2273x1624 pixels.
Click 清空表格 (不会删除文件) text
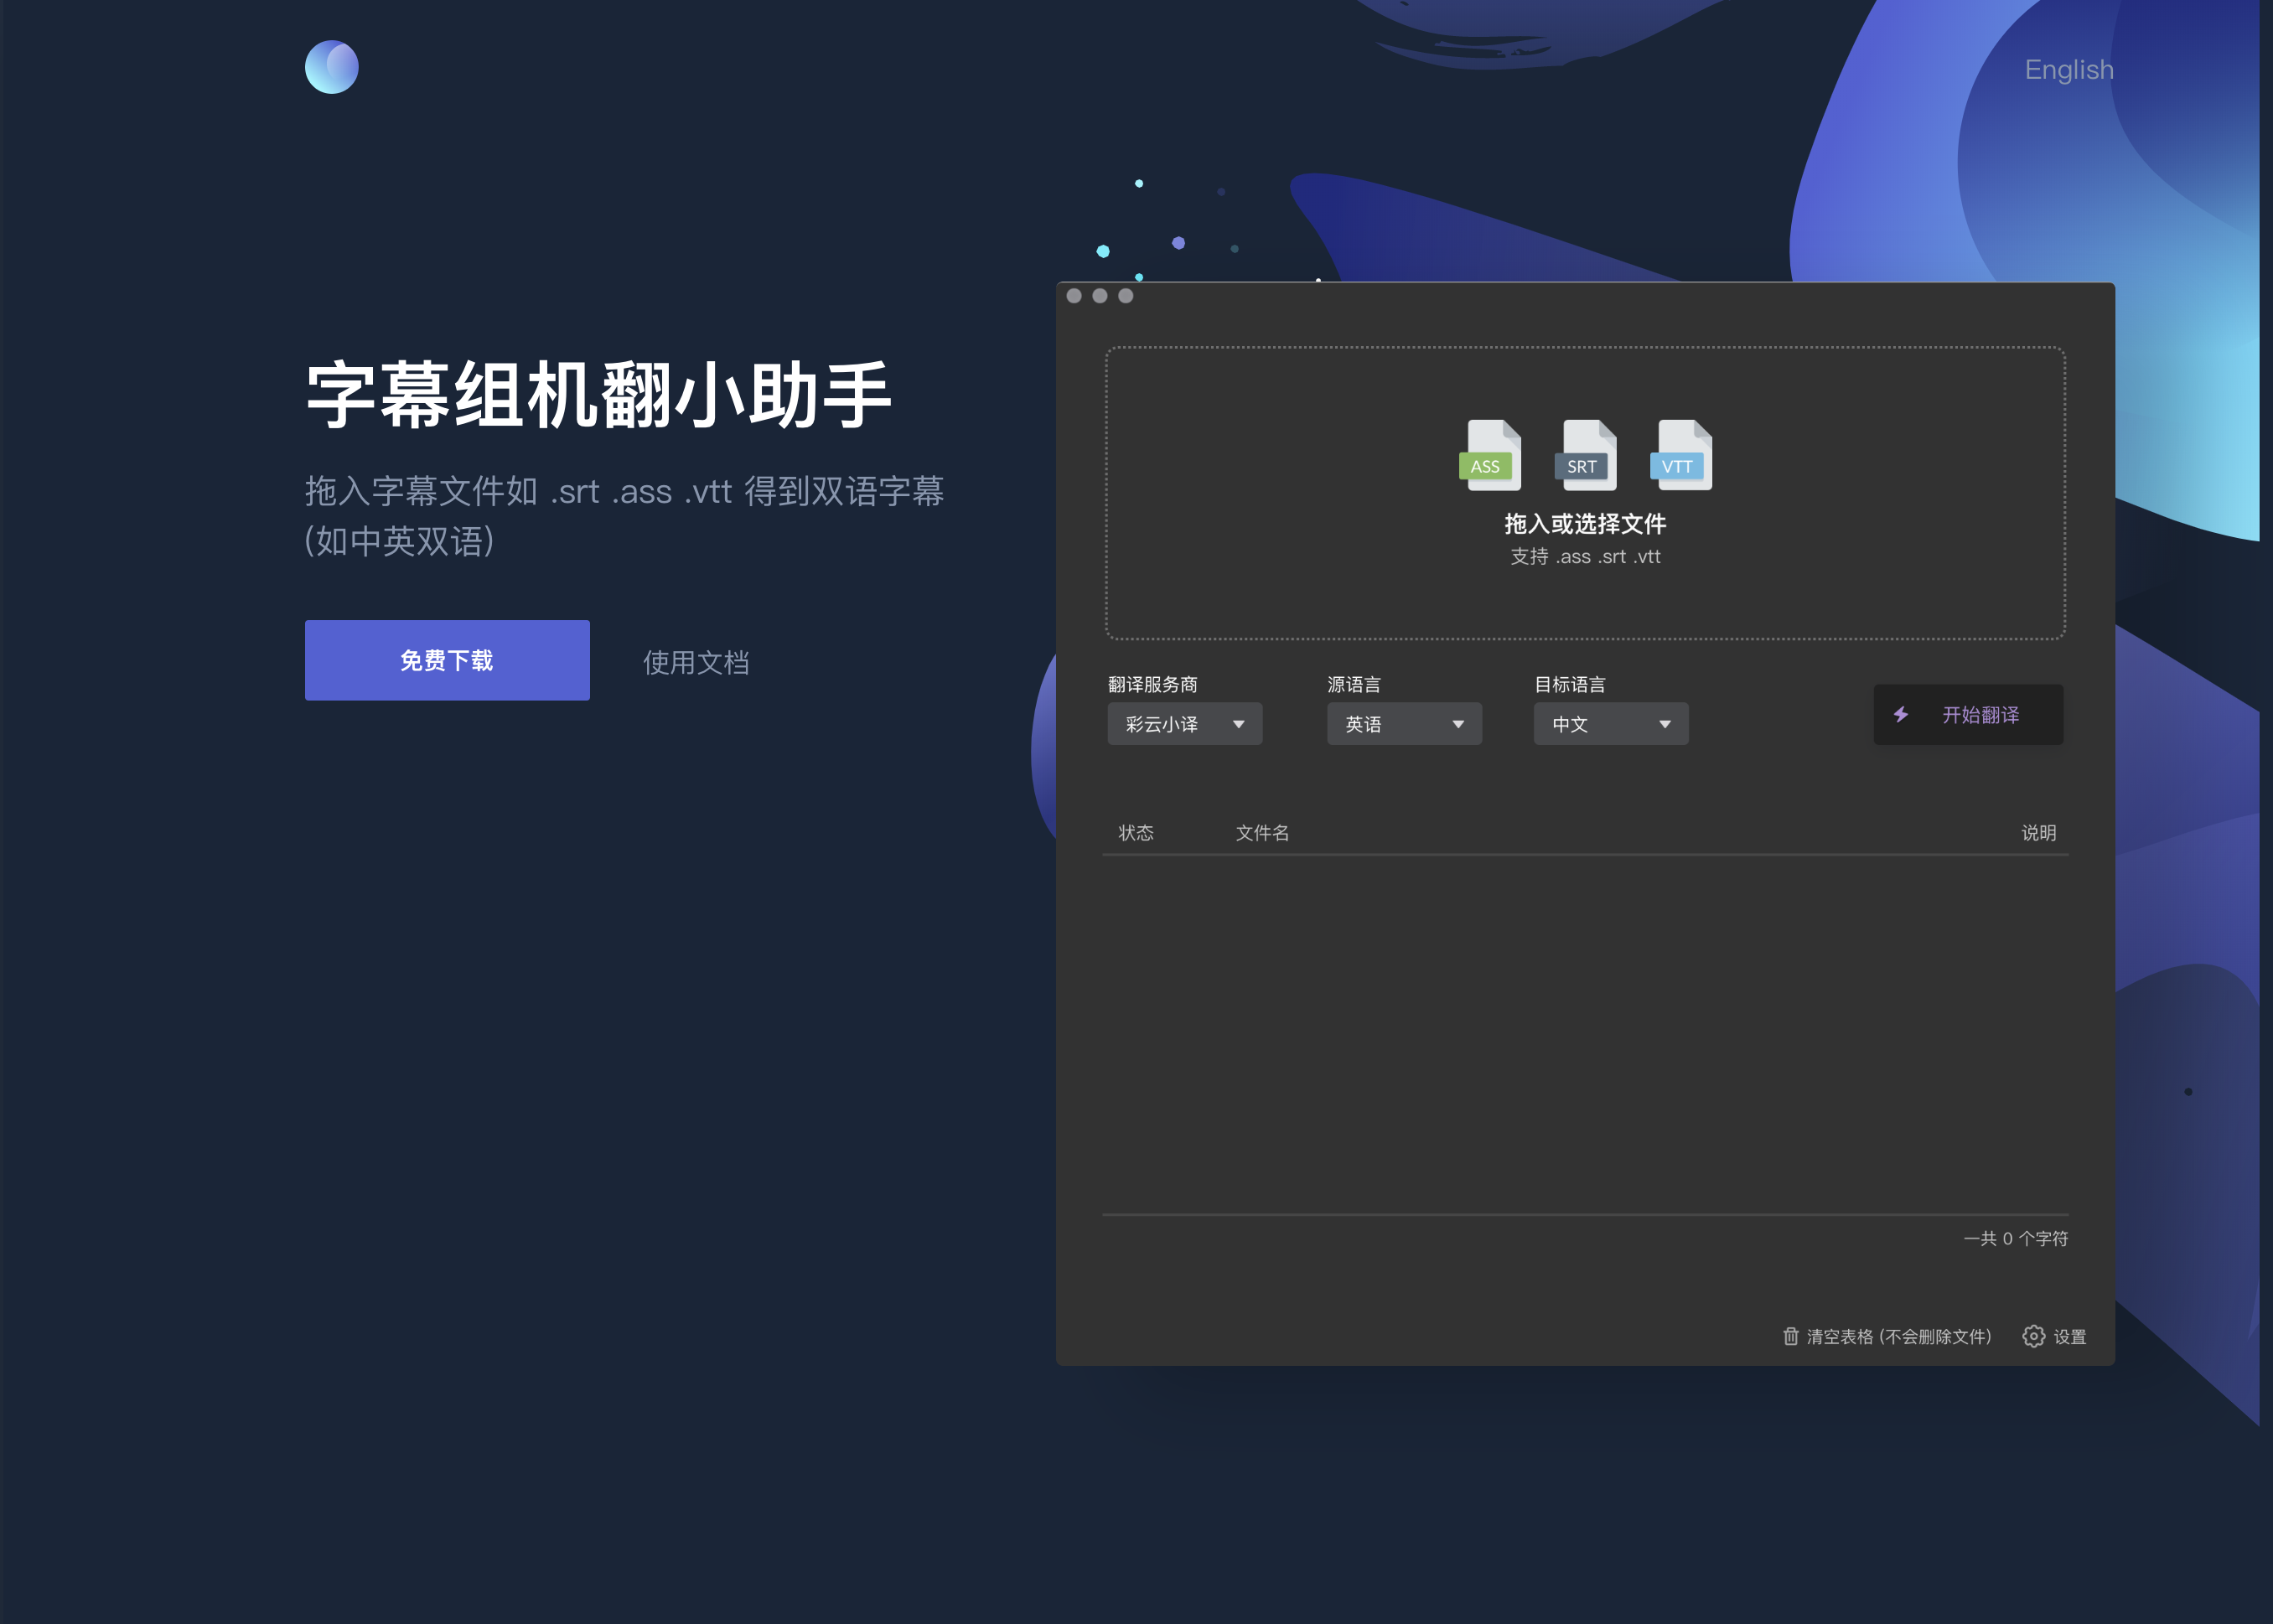[x=1898, y=1337]
